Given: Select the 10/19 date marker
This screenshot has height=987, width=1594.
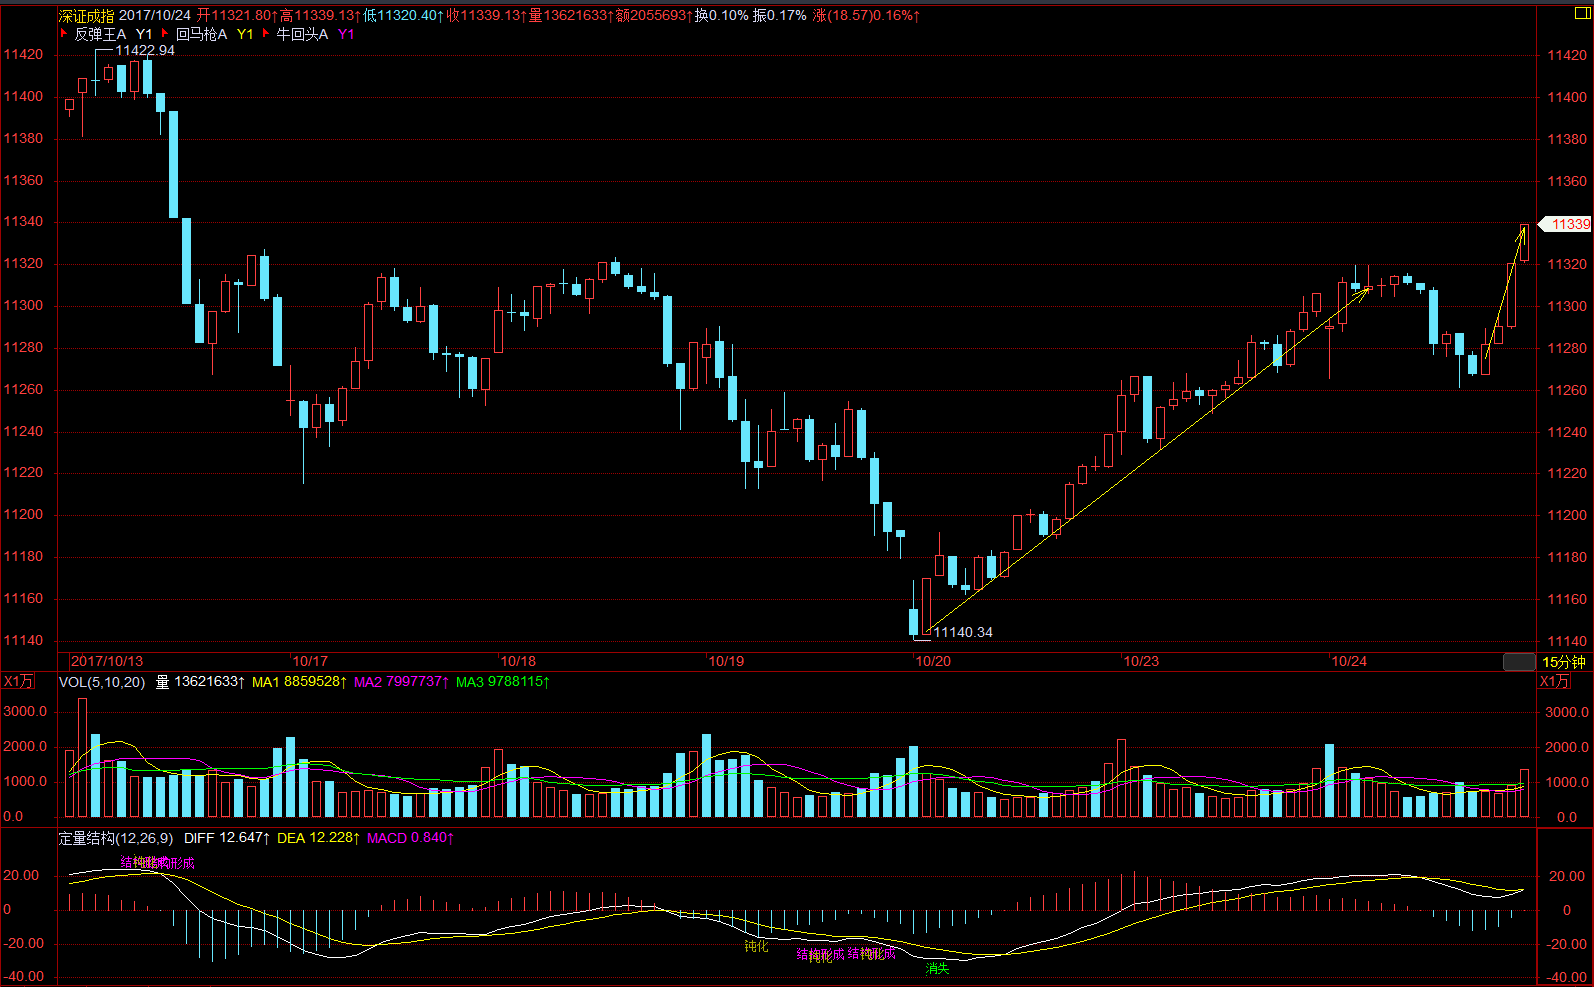Looking at the screenshot, I should 726,661.
